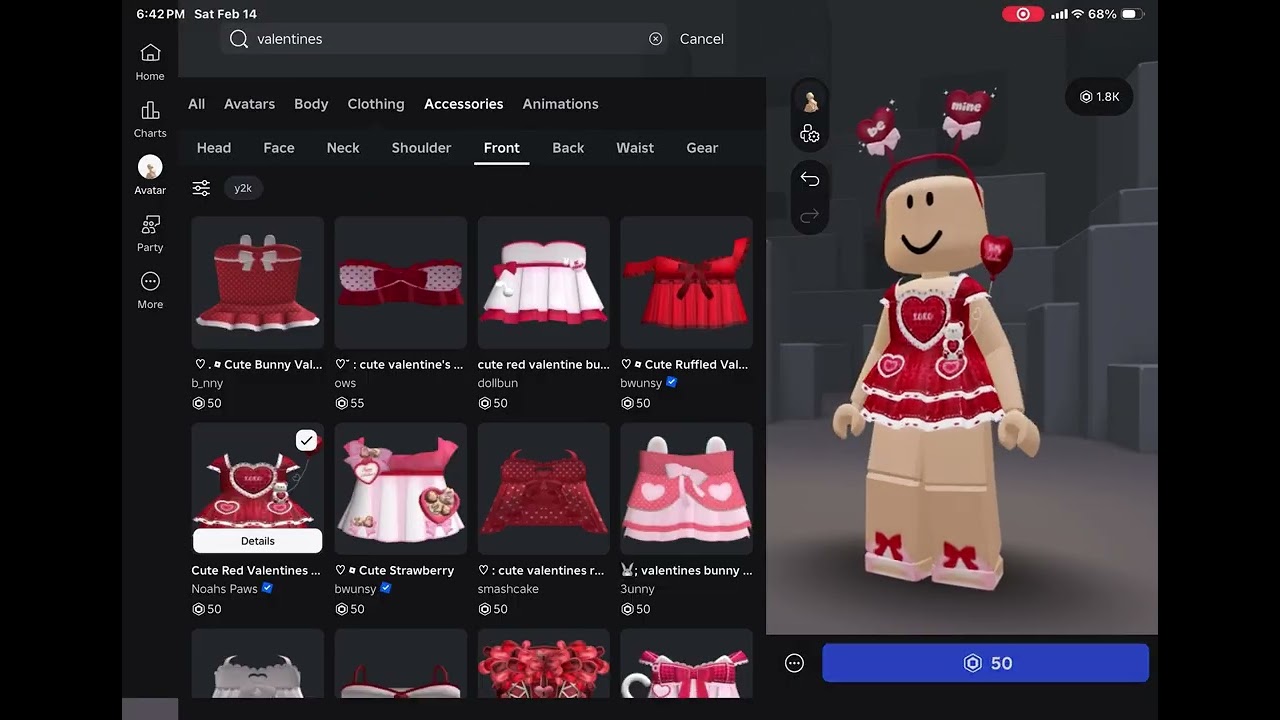
Task: Open creator dollbun's name
Action: pyautogui.click(x=498, y=383)
